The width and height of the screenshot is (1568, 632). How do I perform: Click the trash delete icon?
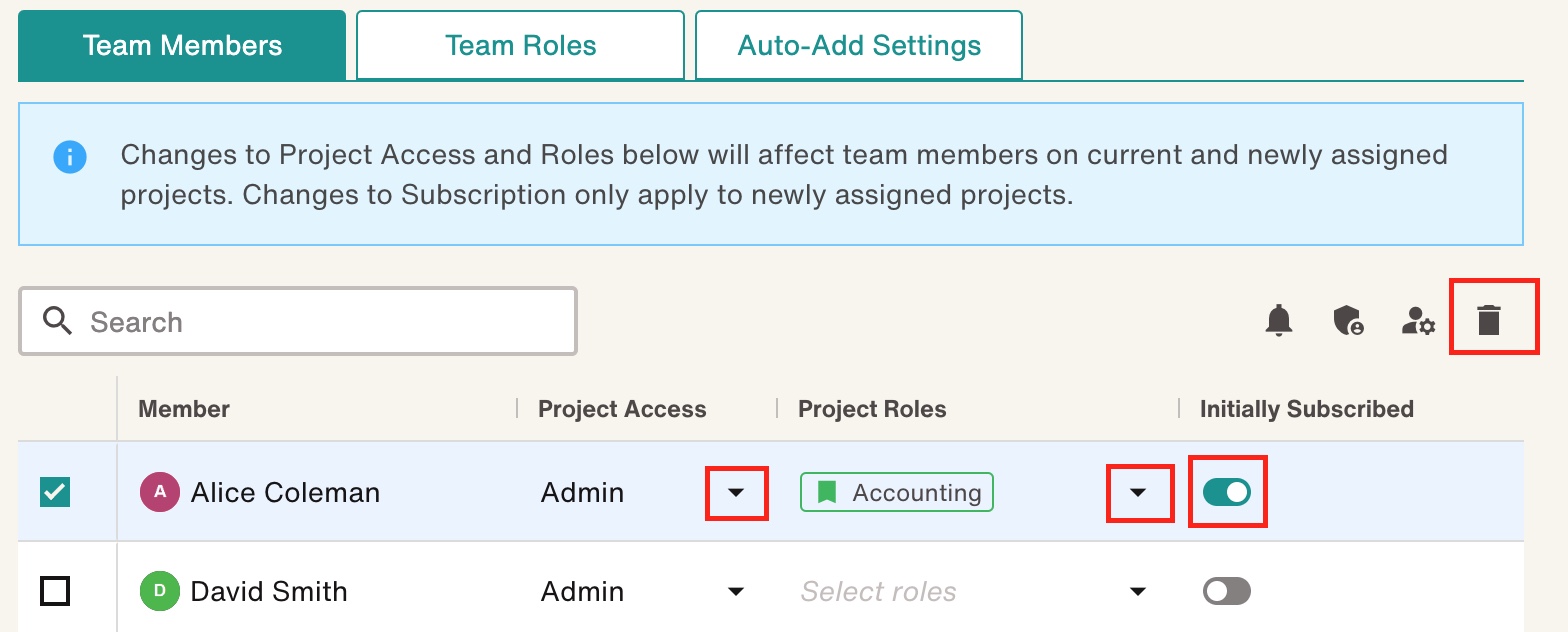click(x=1489, y=320)
